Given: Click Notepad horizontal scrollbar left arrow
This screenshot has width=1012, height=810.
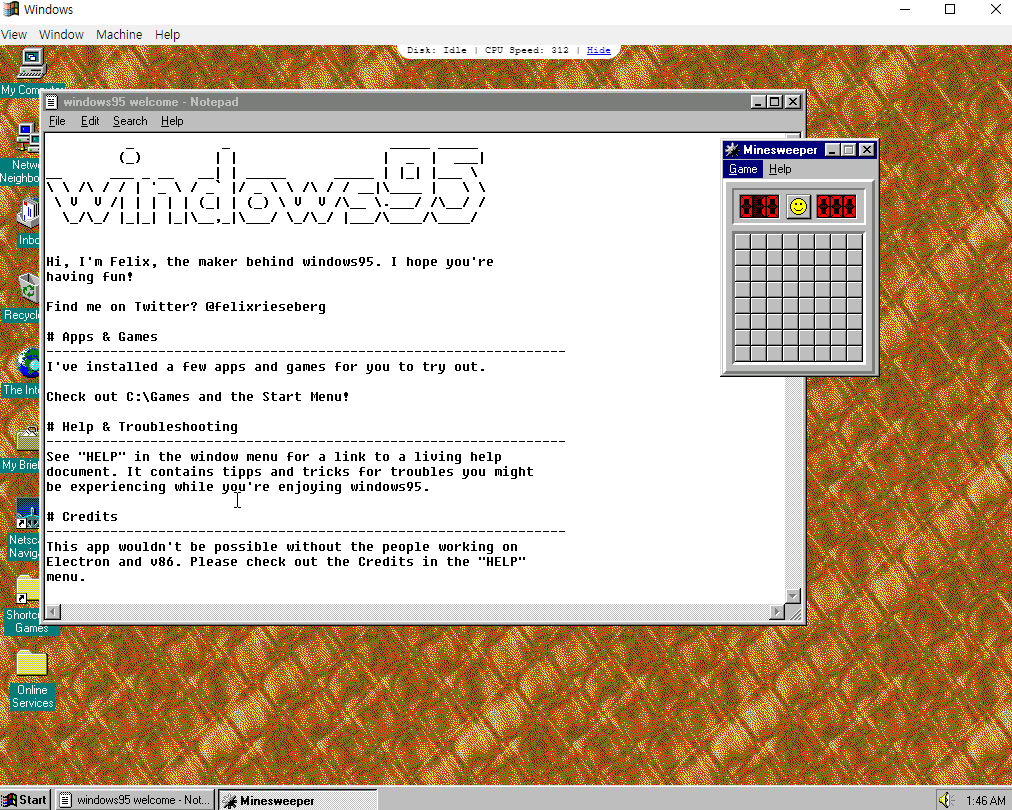Looking at the screenshot, I should coord(53,612).
